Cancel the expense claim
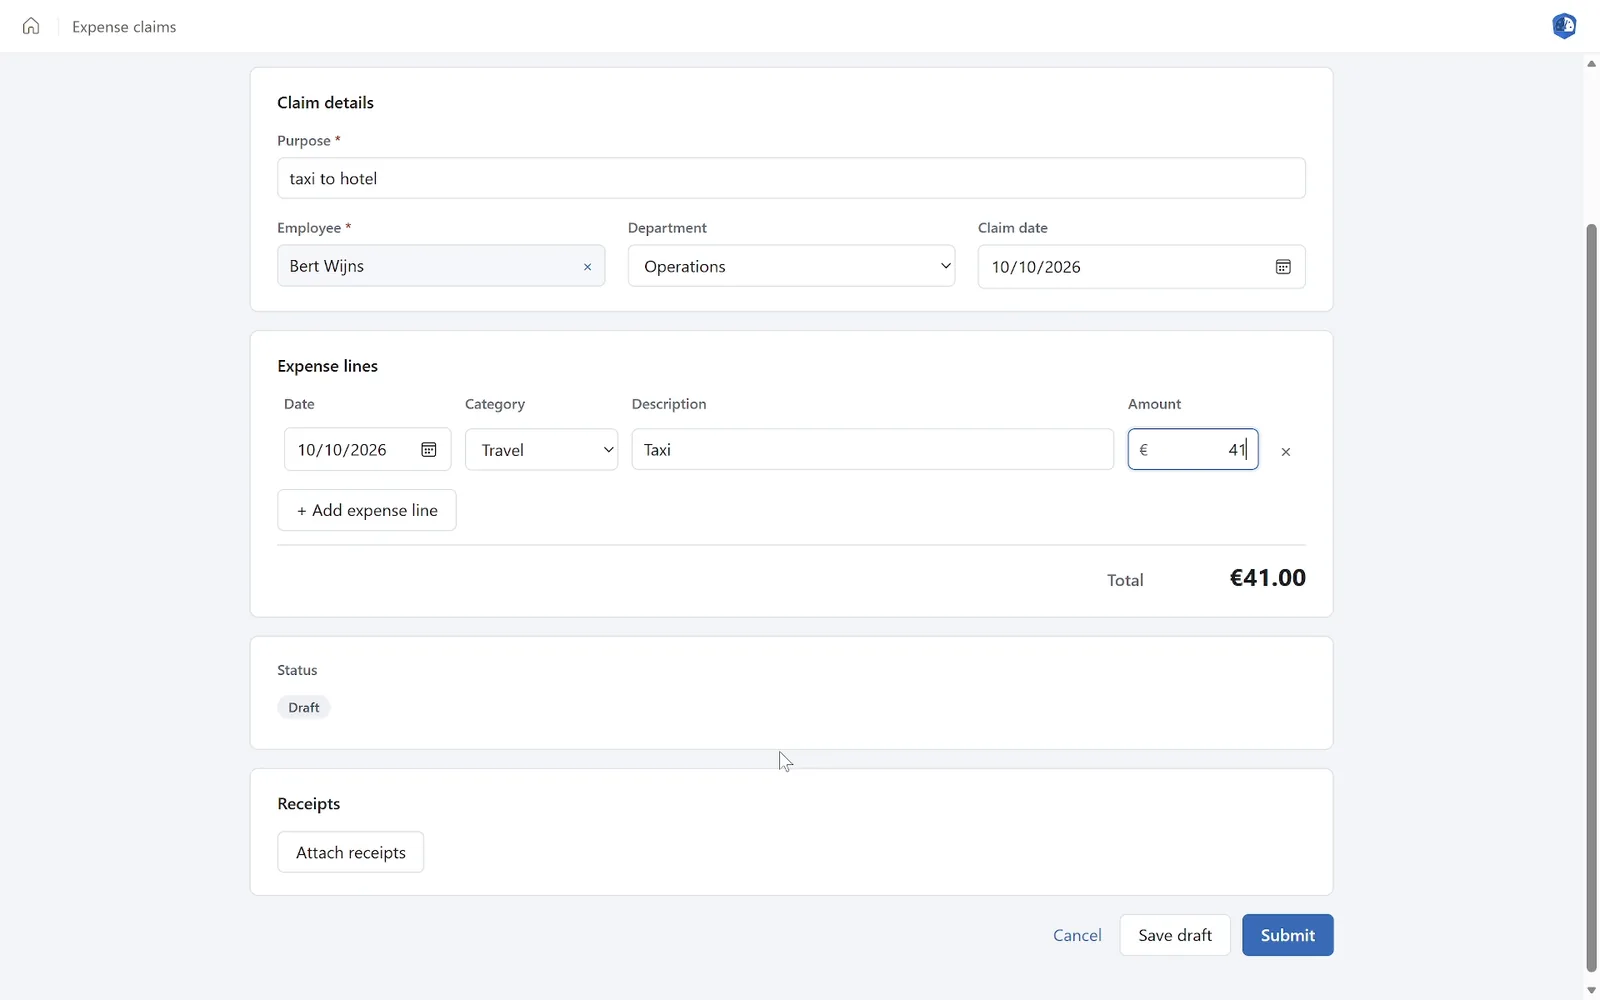Screen dimensions: 1600x1000 (x=1077, y=935)
